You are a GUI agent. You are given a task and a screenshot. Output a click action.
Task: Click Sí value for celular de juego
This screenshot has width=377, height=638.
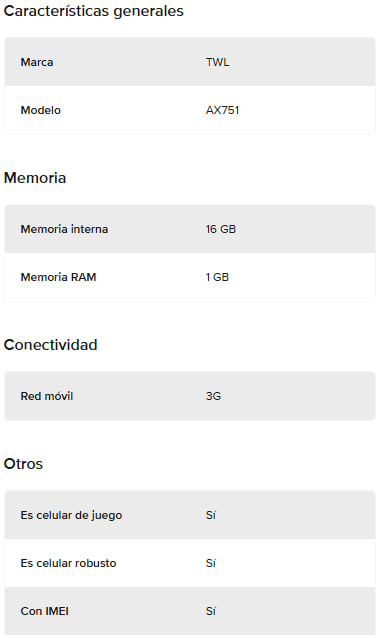point(211,515)
